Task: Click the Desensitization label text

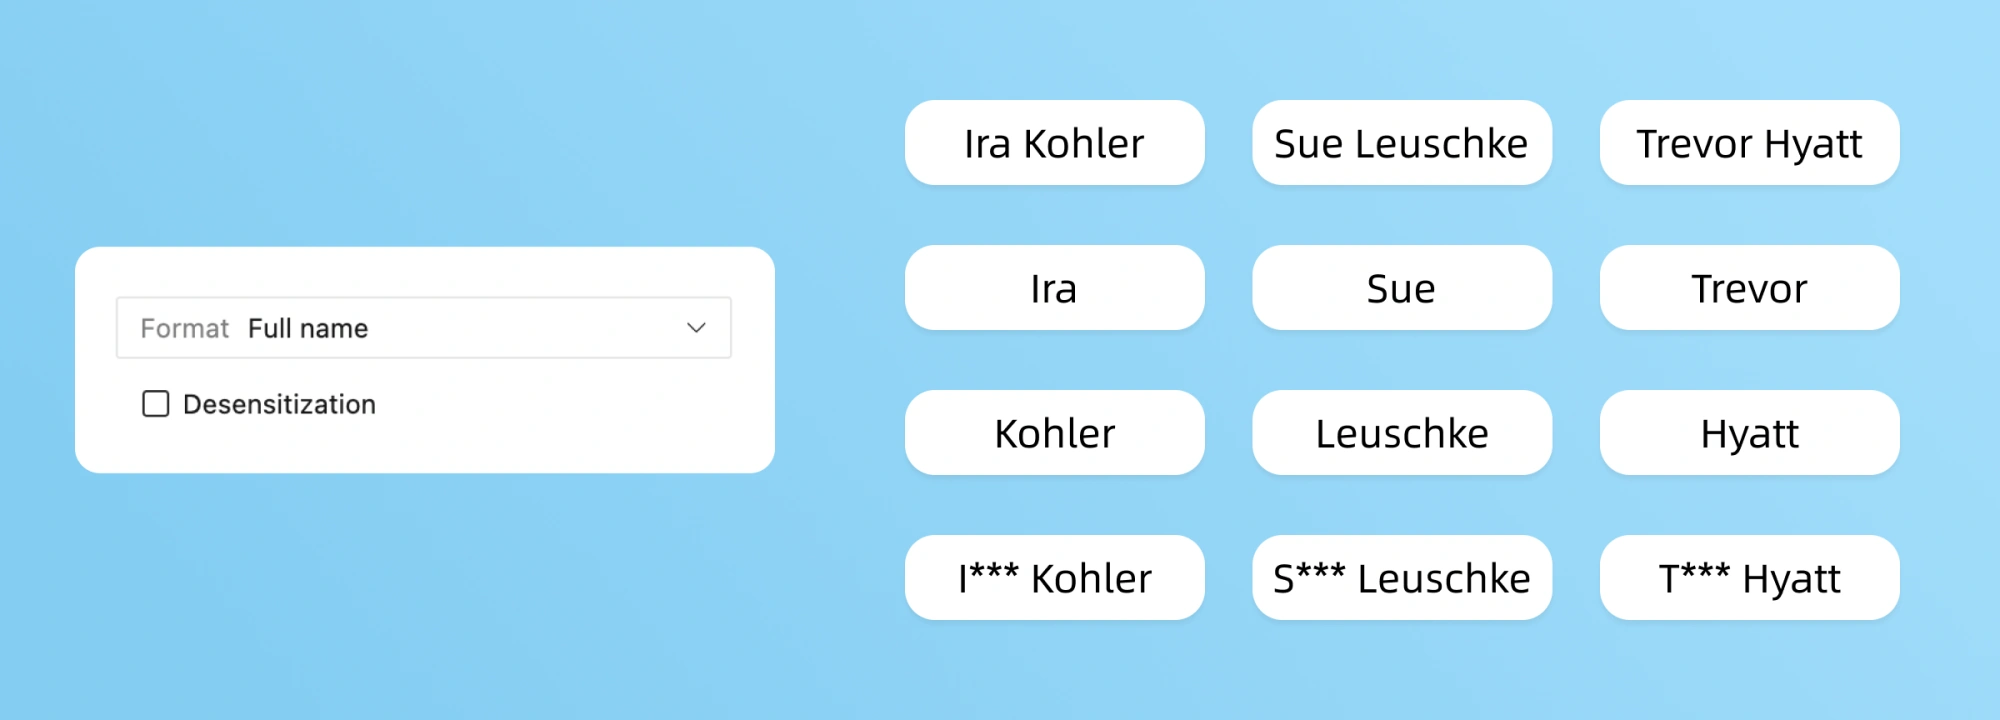Action: click(279, 404)
